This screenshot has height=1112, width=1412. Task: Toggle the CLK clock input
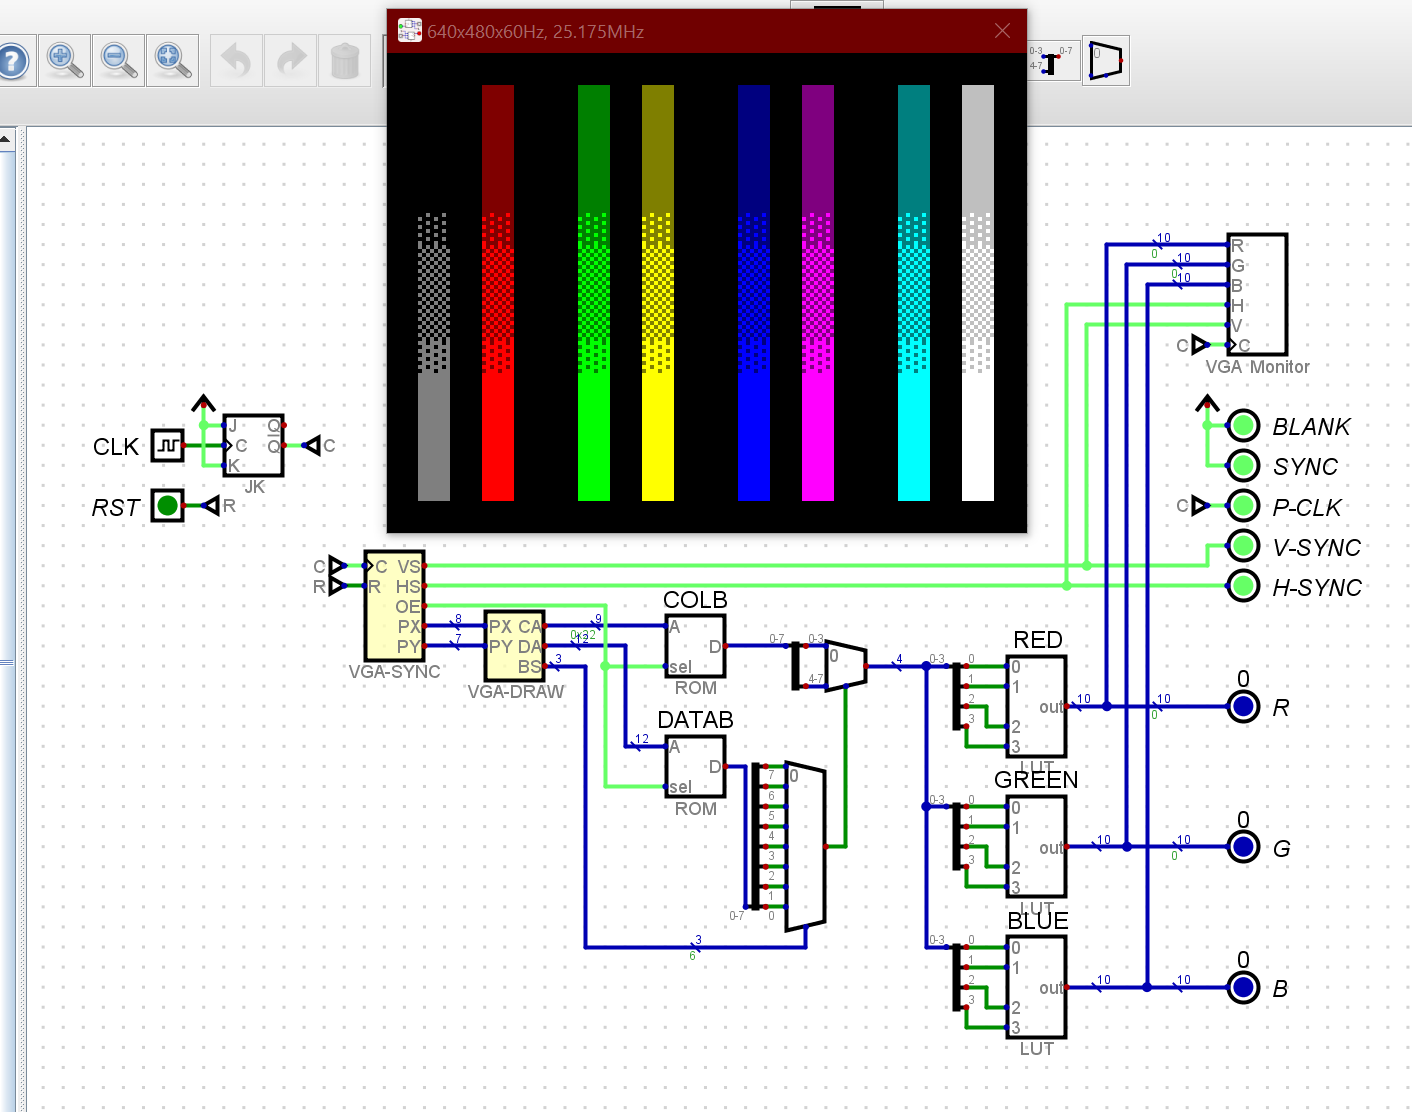(x=167, y=446)
